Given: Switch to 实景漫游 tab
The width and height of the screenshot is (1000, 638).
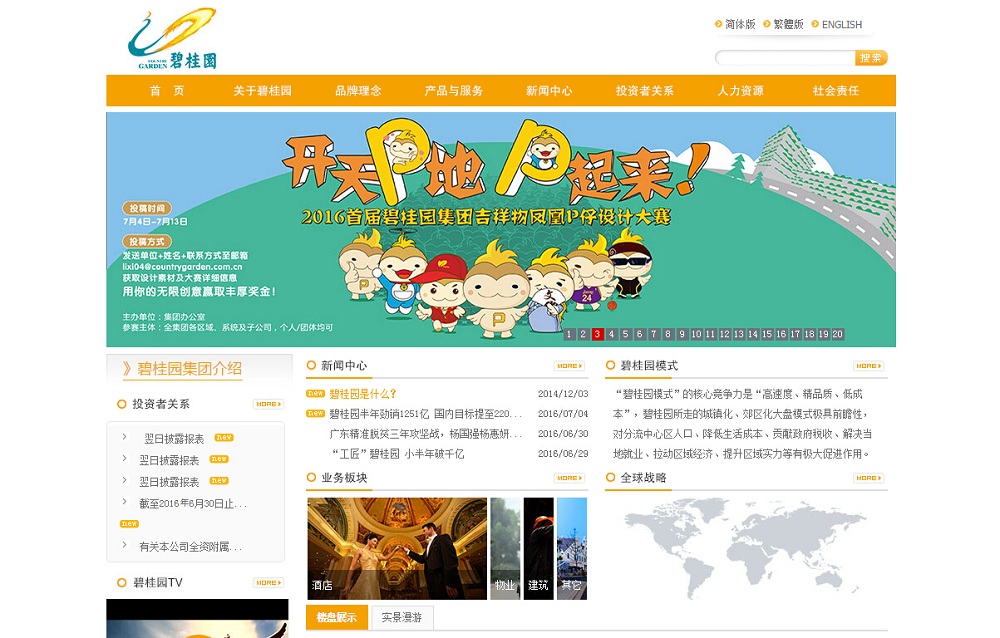Looking at the screenshot, I should point(402,618).
